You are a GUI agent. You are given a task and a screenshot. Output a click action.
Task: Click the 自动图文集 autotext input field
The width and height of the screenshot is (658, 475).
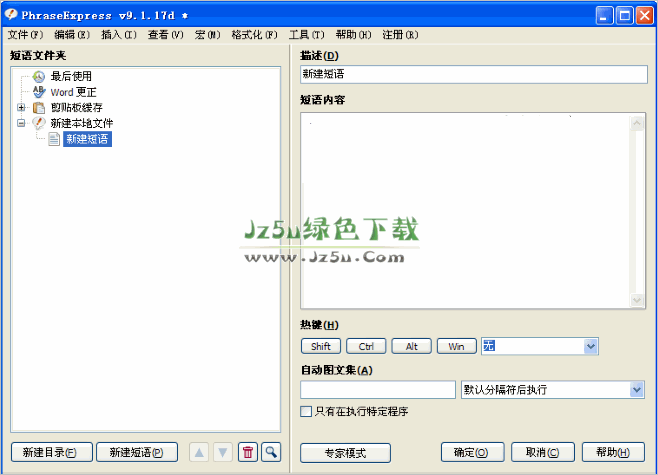tap(378, 390)
